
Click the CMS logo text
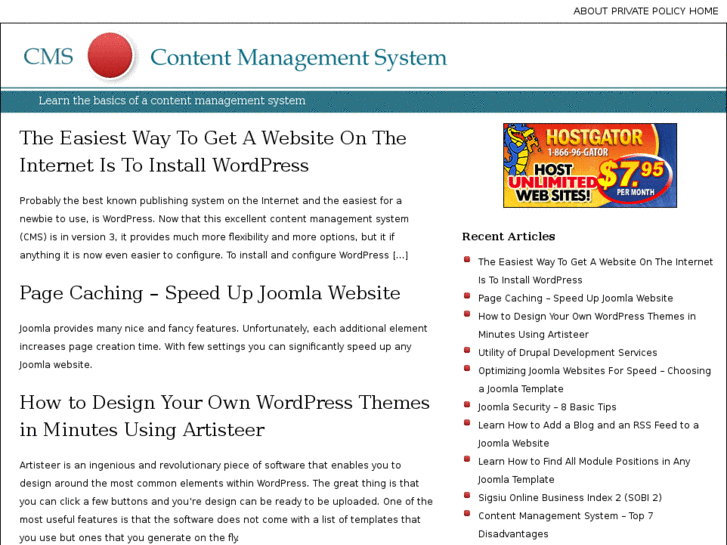pyautogui.click(x=48, y=57)
